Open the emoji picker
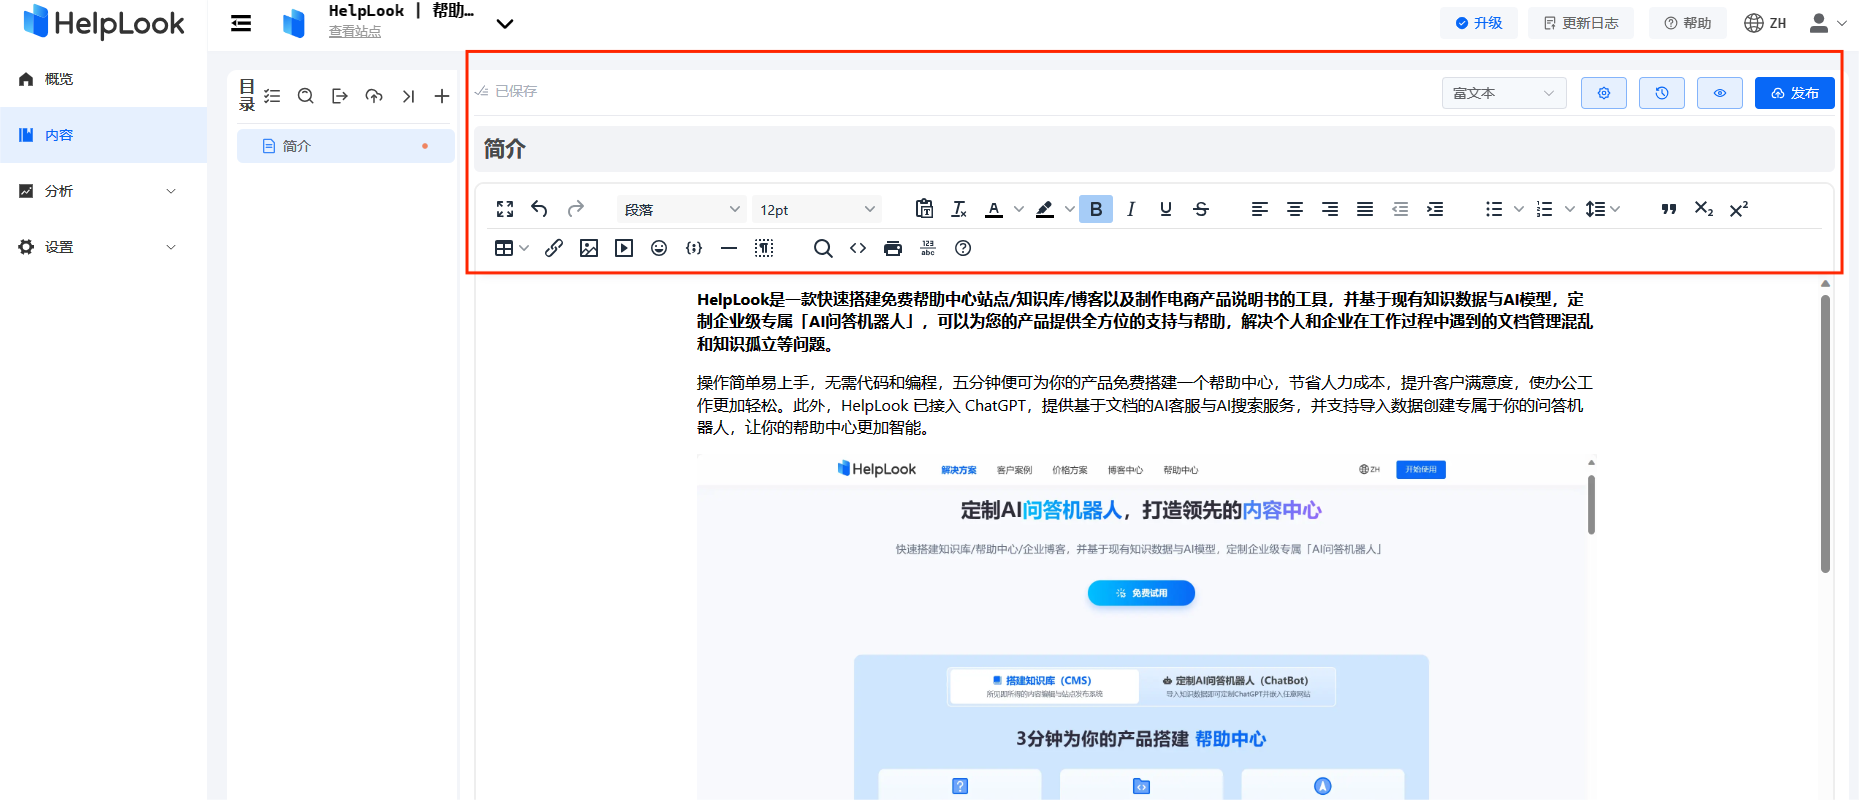Image resolution: width=1859 pixels, height=800 pixels. [x=659, y=248]
